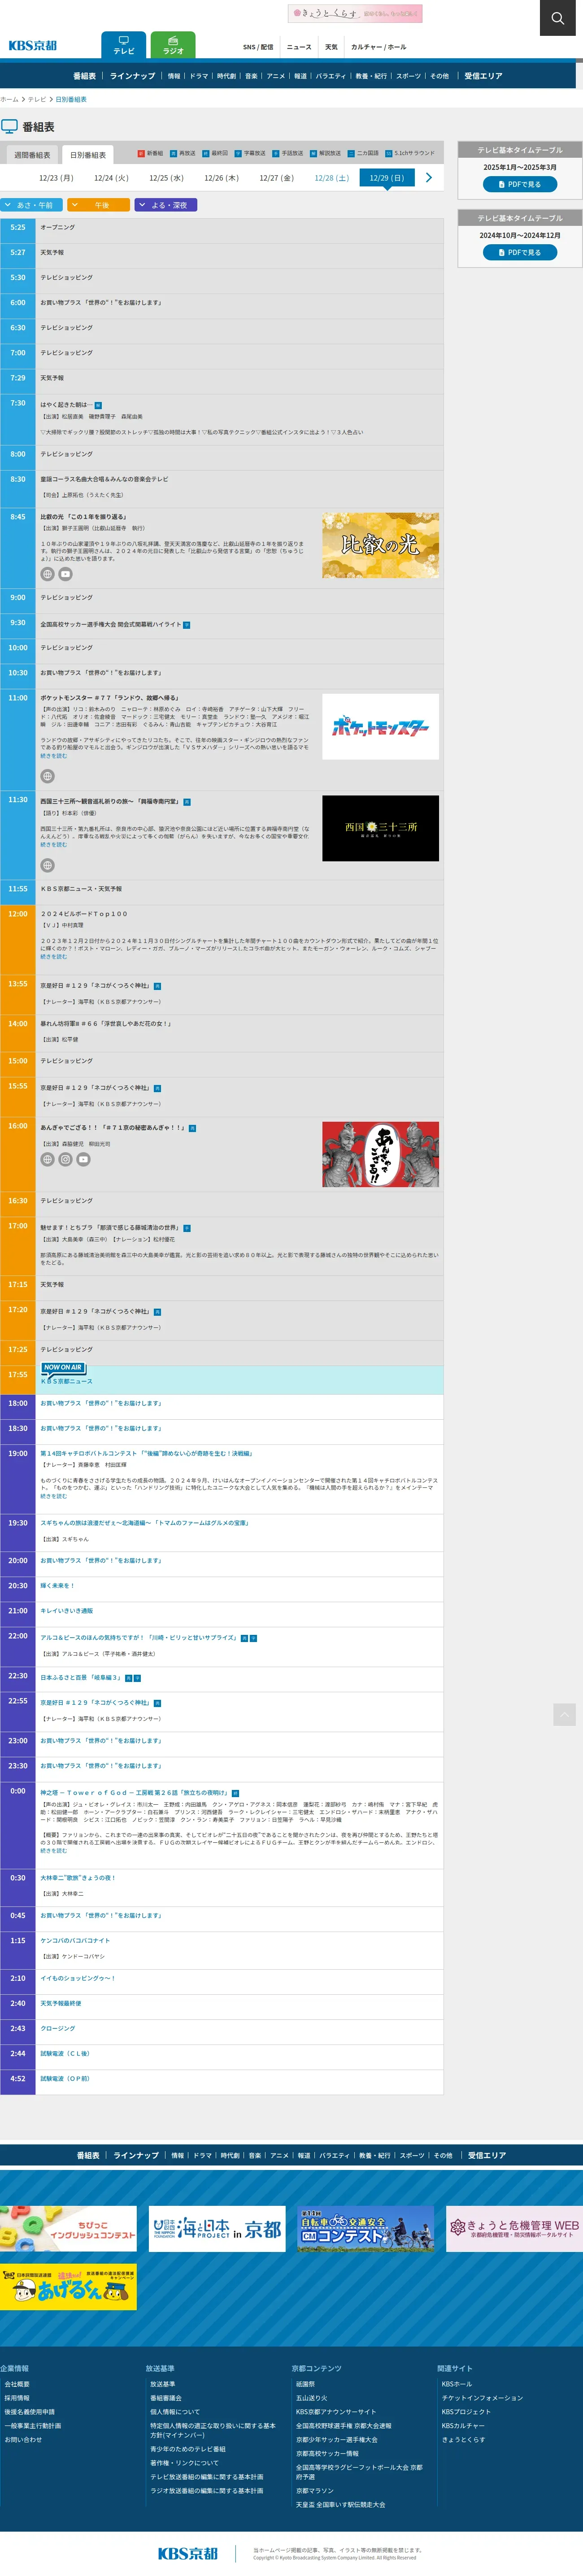
Task: Open the 会社概要 footer link
Action: (17, 2384)
